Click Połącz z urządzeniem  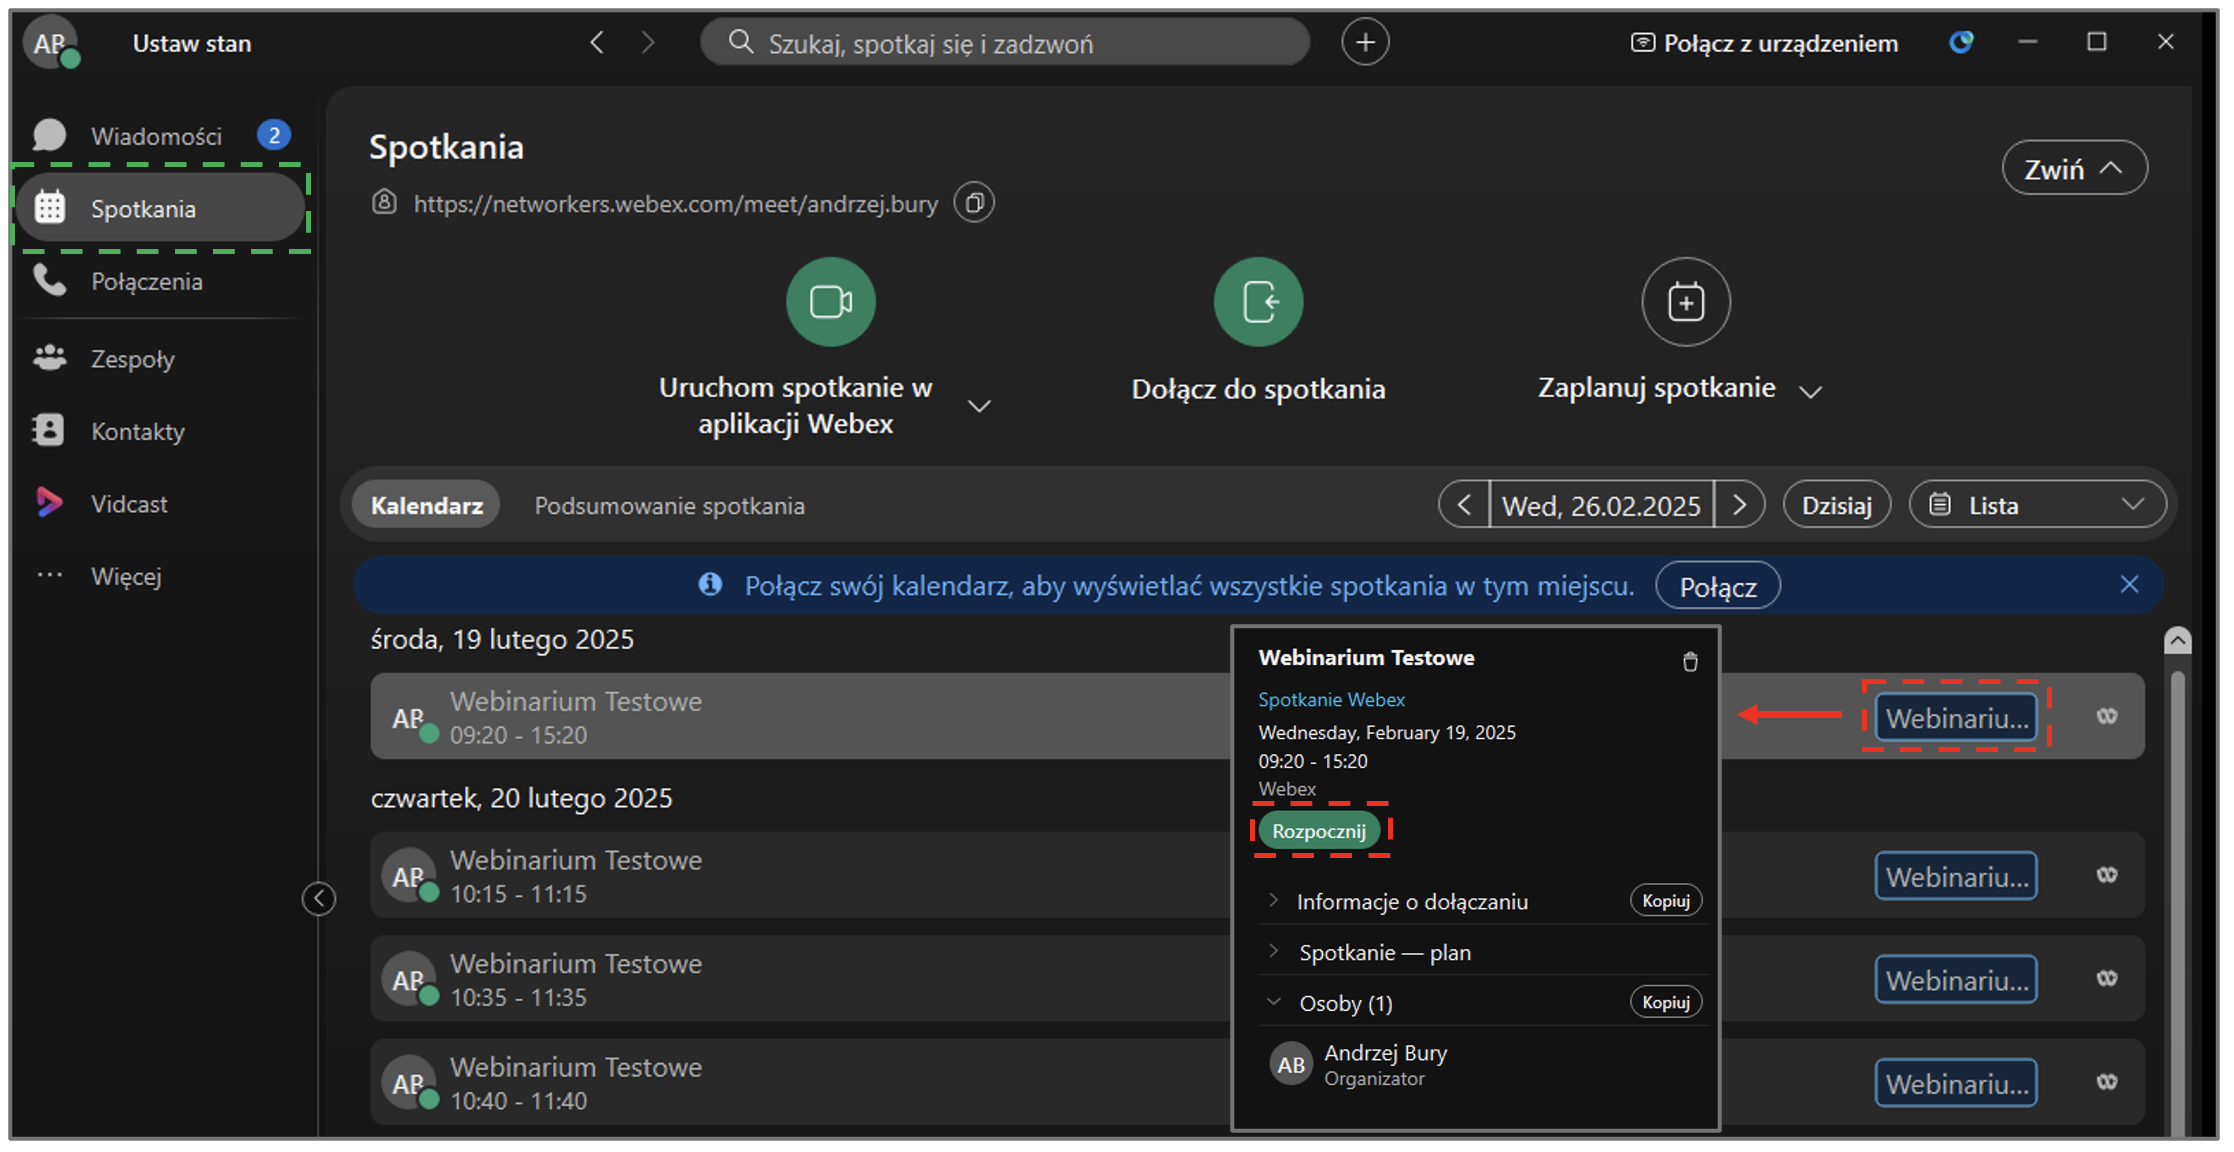pyautogui.click(x=1765, y=43)
